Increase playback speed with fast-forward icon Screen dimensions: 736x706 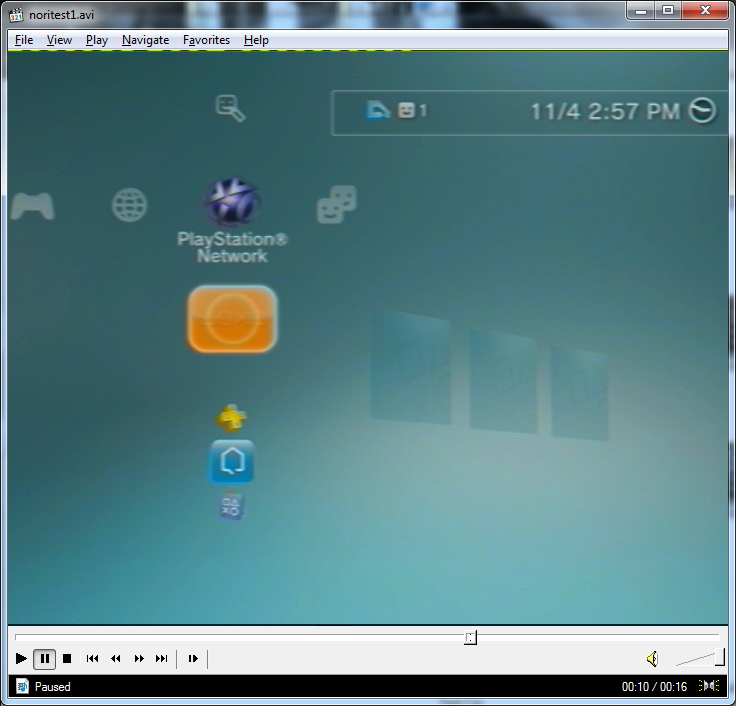pos(139,658)
